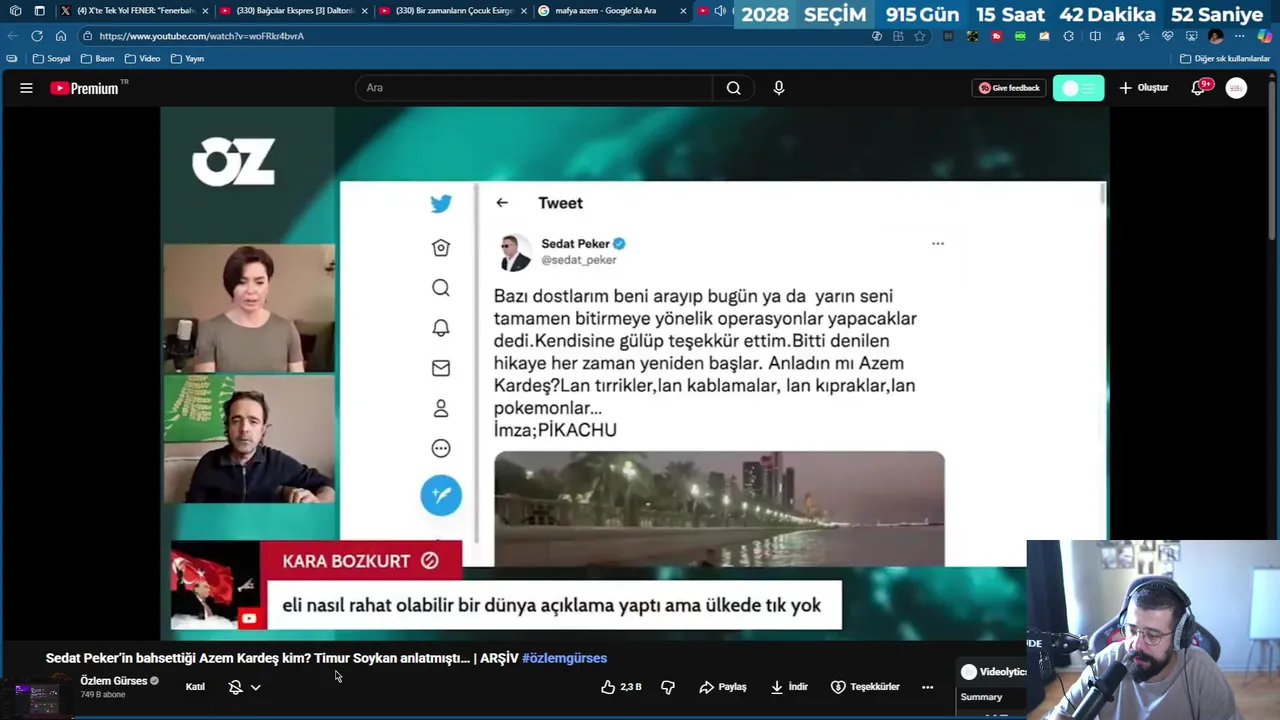Open Basın bookmarks folder

(98, 59)
